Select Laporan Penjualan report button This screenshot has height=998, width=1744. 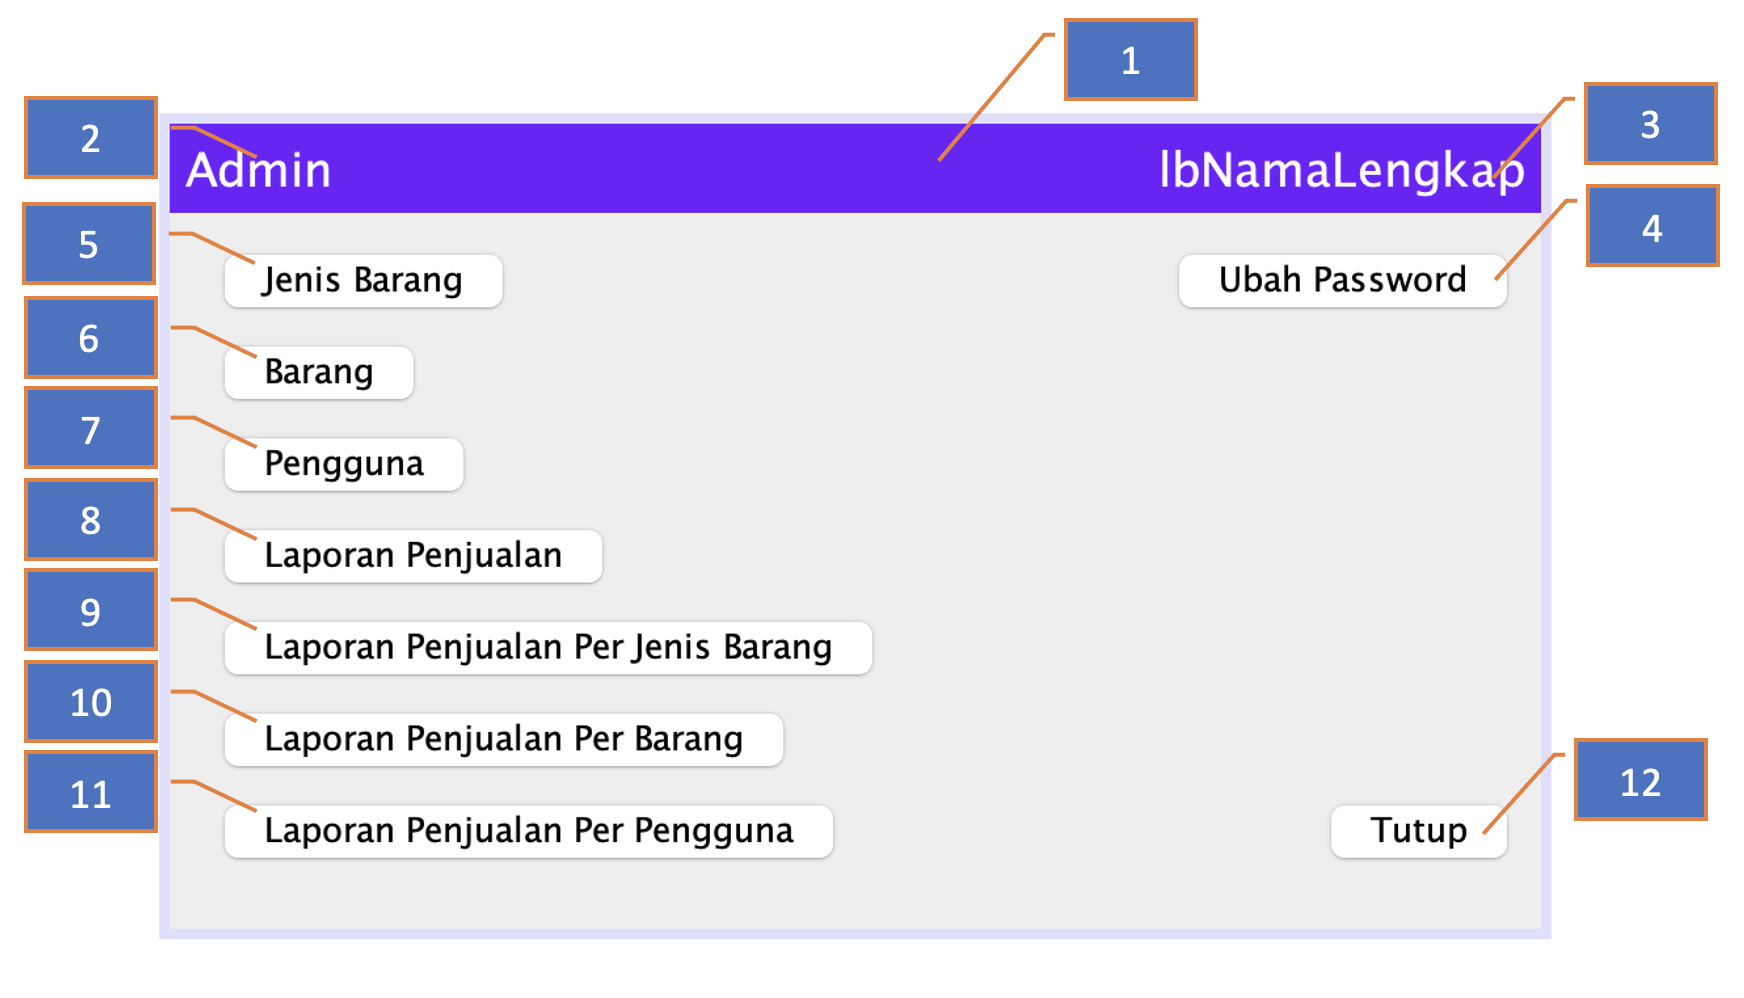click(x=413, y=556)
